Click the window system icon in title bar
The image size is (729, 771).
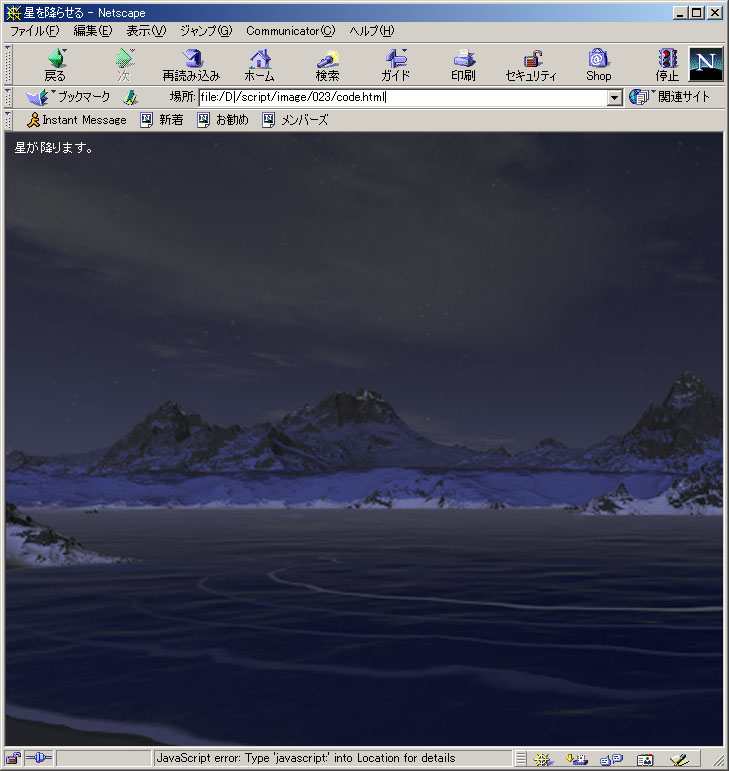[x=13, y=12]
